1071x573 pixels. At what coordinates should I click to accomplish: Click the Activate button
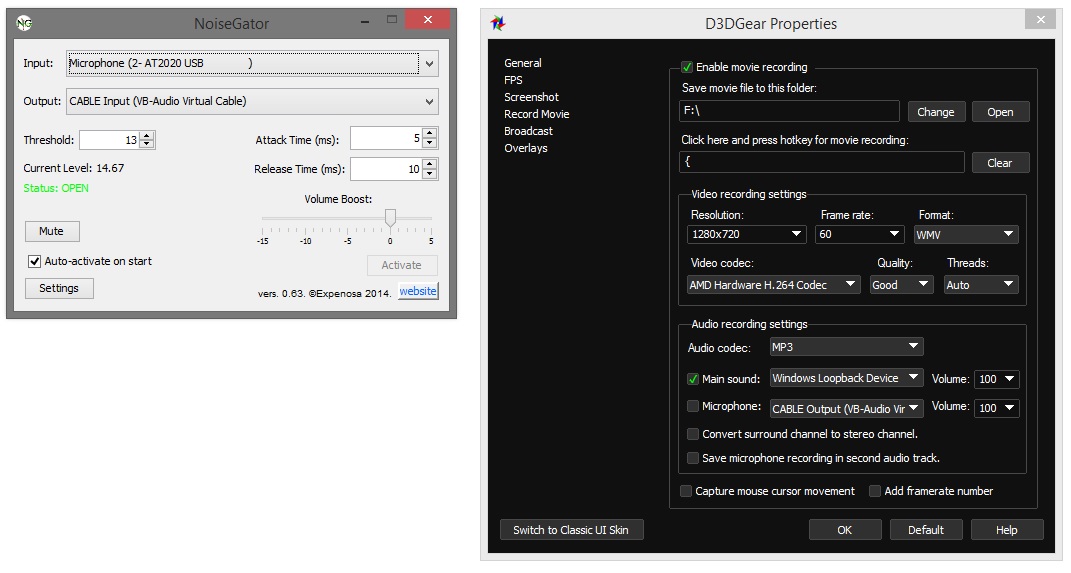tap(402, 265)
